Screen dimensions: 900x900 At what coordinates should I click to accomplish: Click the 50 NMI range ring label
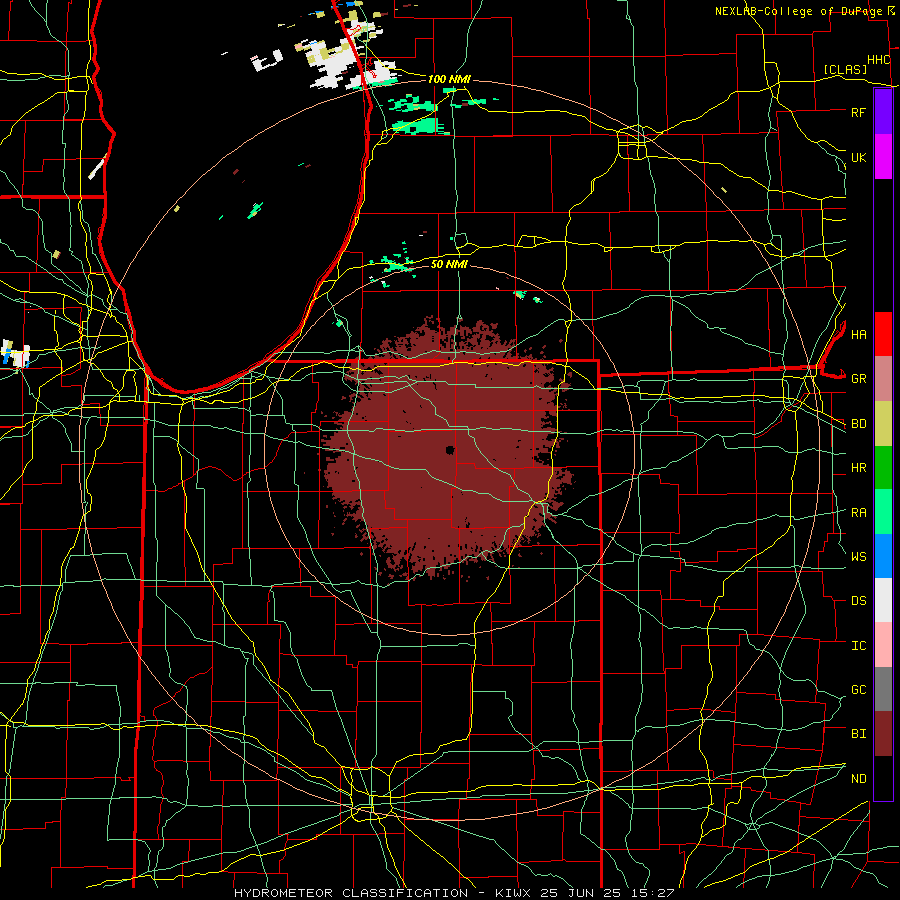[x=449, y=264]
